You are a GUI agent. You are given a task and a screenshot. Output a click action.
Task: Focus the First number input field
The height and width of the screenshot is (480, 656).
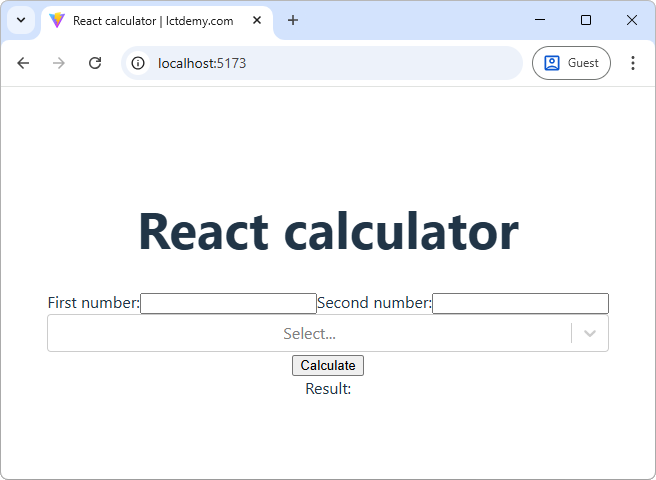pos(228,303)
